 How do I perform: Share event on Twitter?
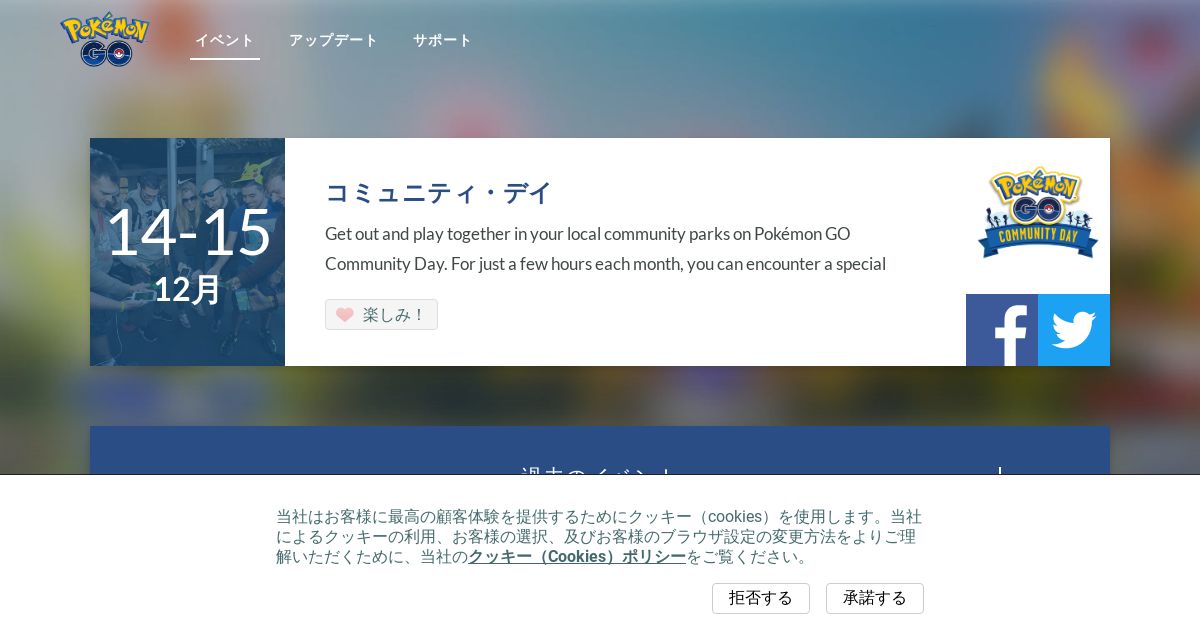pos(1074,330)
